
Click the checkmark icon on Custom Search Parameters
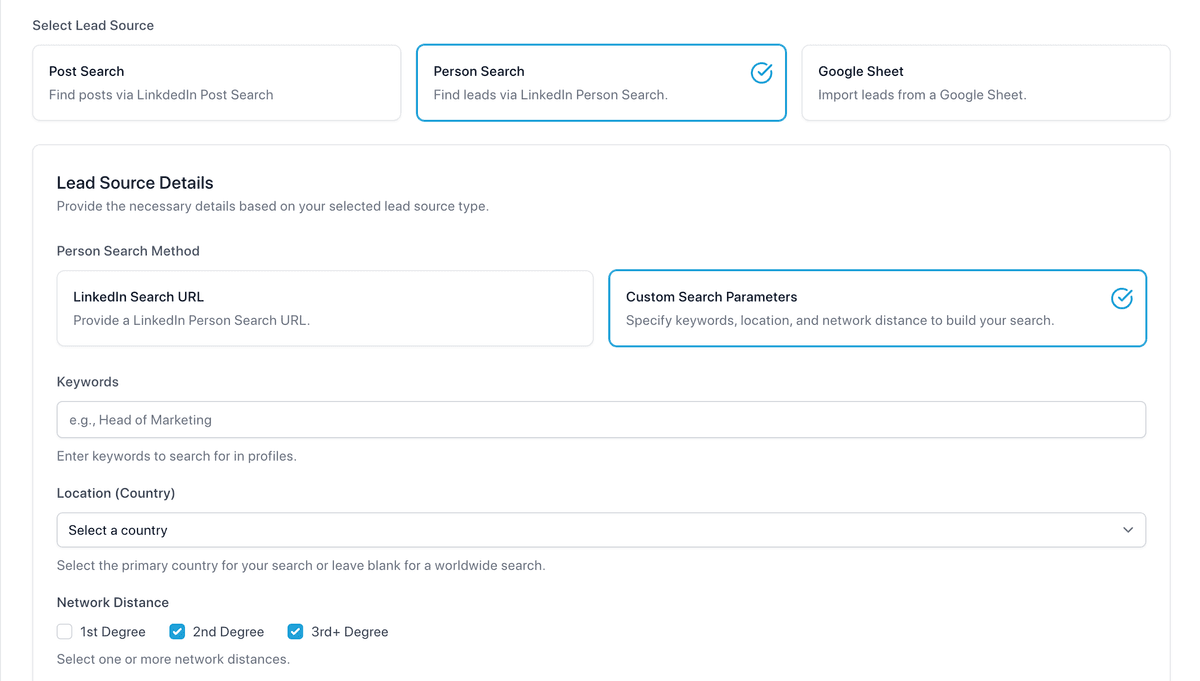click(x=1122, y=298)
